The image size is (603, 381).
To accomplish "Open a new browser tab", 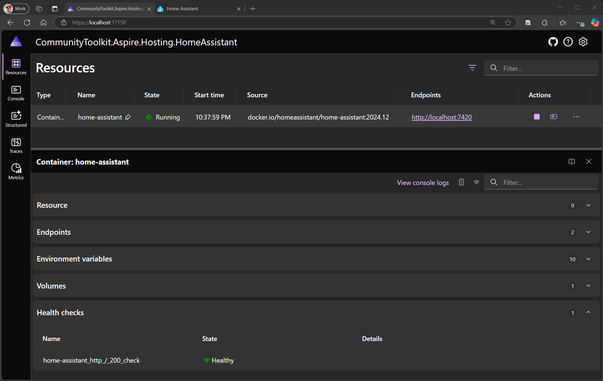I will click(253, 8).
